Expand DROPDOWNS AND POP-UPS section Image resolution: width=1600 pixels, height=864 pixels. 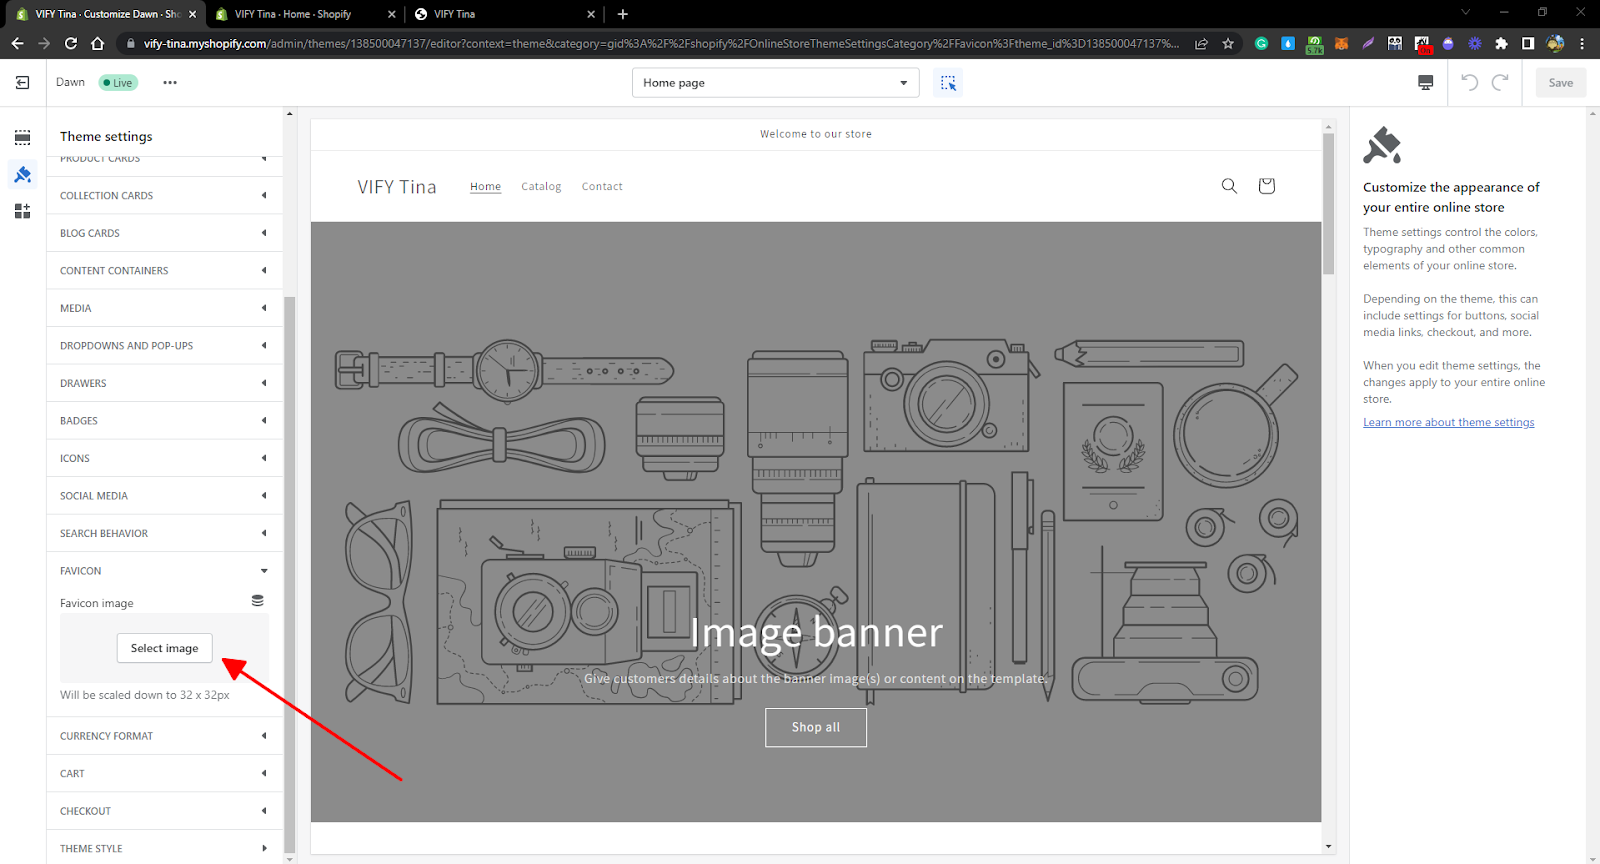pyautogui.click(x=164, y=346)
